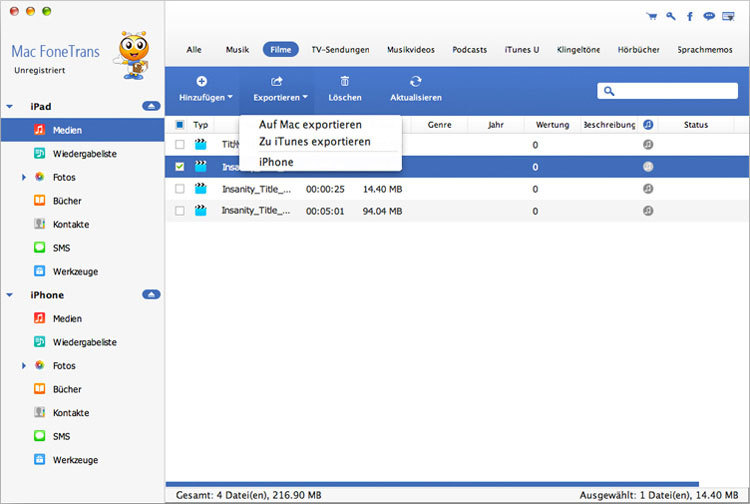750x504 pixels.
Task: Switch to the Musik tab
Action: pos(237,49)
